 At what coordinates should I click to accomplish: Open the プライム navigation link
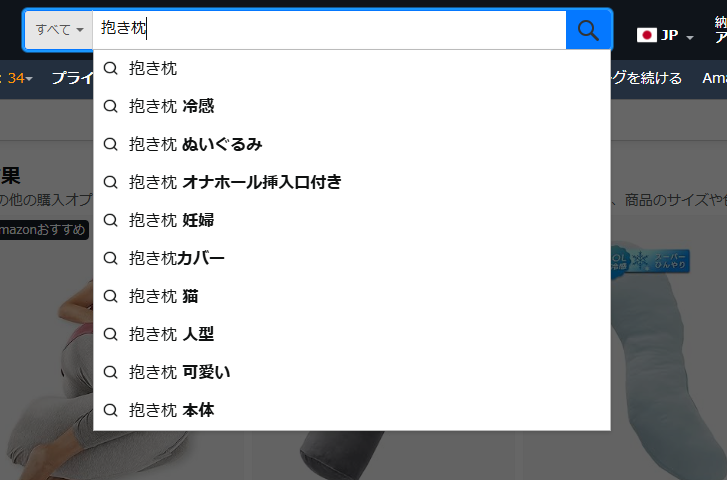click(x=72, y=78)
